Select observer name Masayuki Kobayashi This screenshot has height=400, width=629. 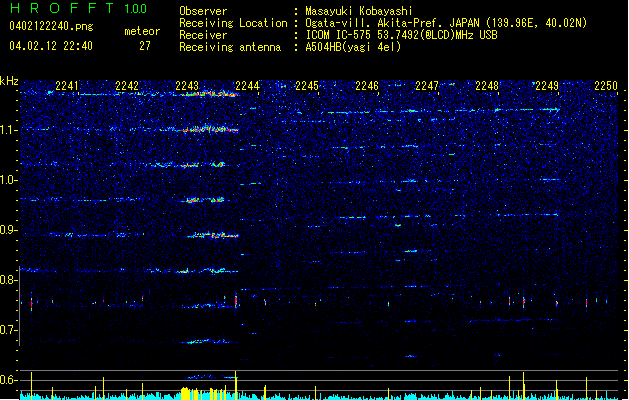(359, 11)
